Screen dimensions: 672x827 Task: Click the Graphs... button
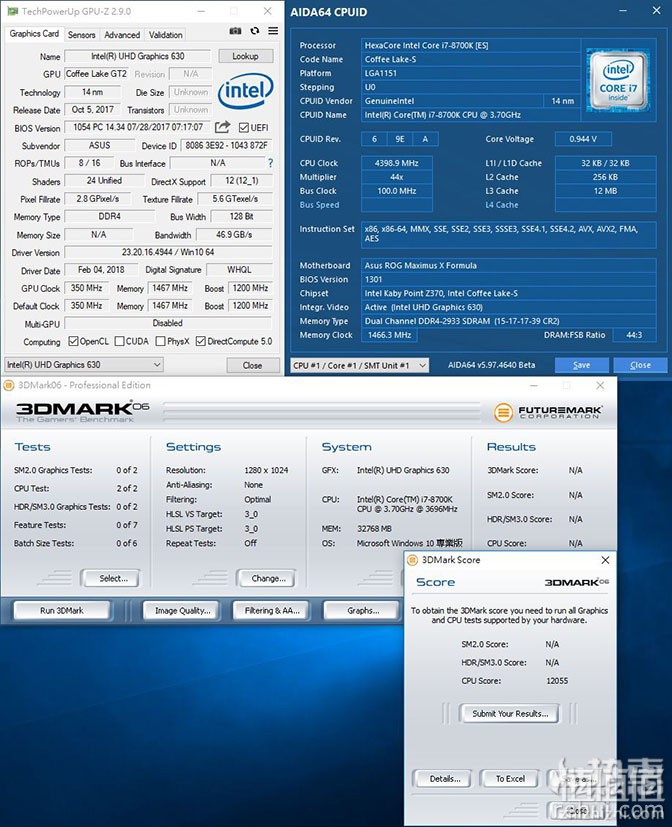[x=362, y=610]
